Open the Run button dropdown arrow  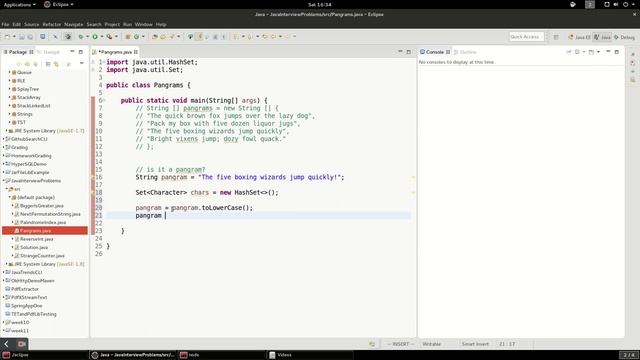tap(102, 37)
